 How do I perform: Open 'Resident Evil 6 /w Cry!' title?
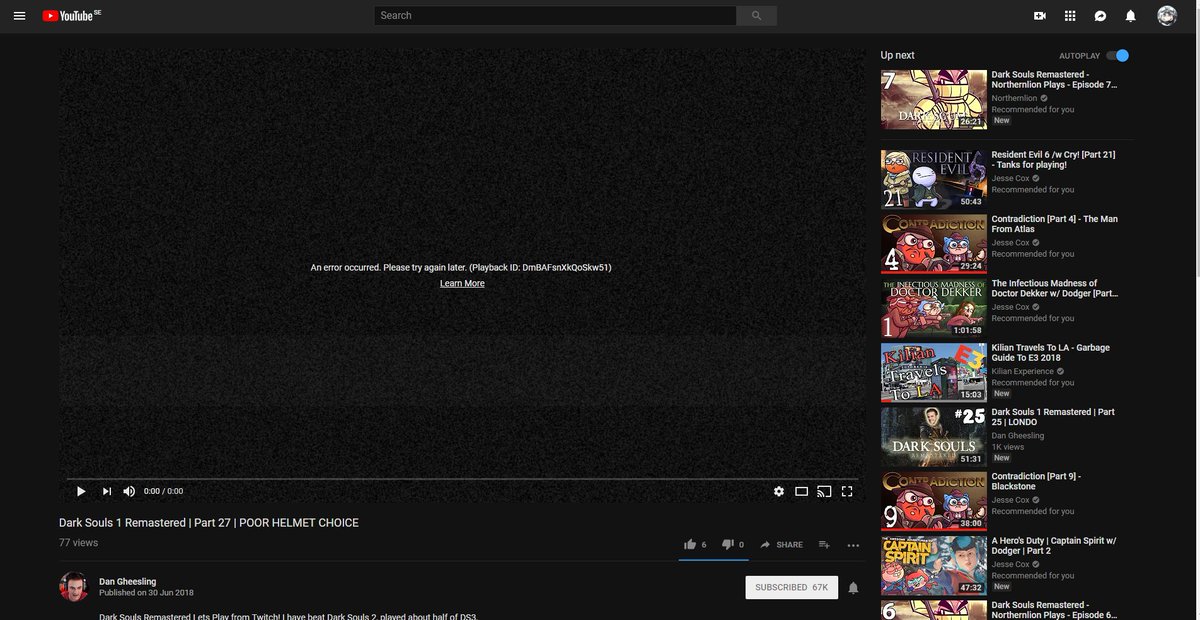coord(1053,160)
